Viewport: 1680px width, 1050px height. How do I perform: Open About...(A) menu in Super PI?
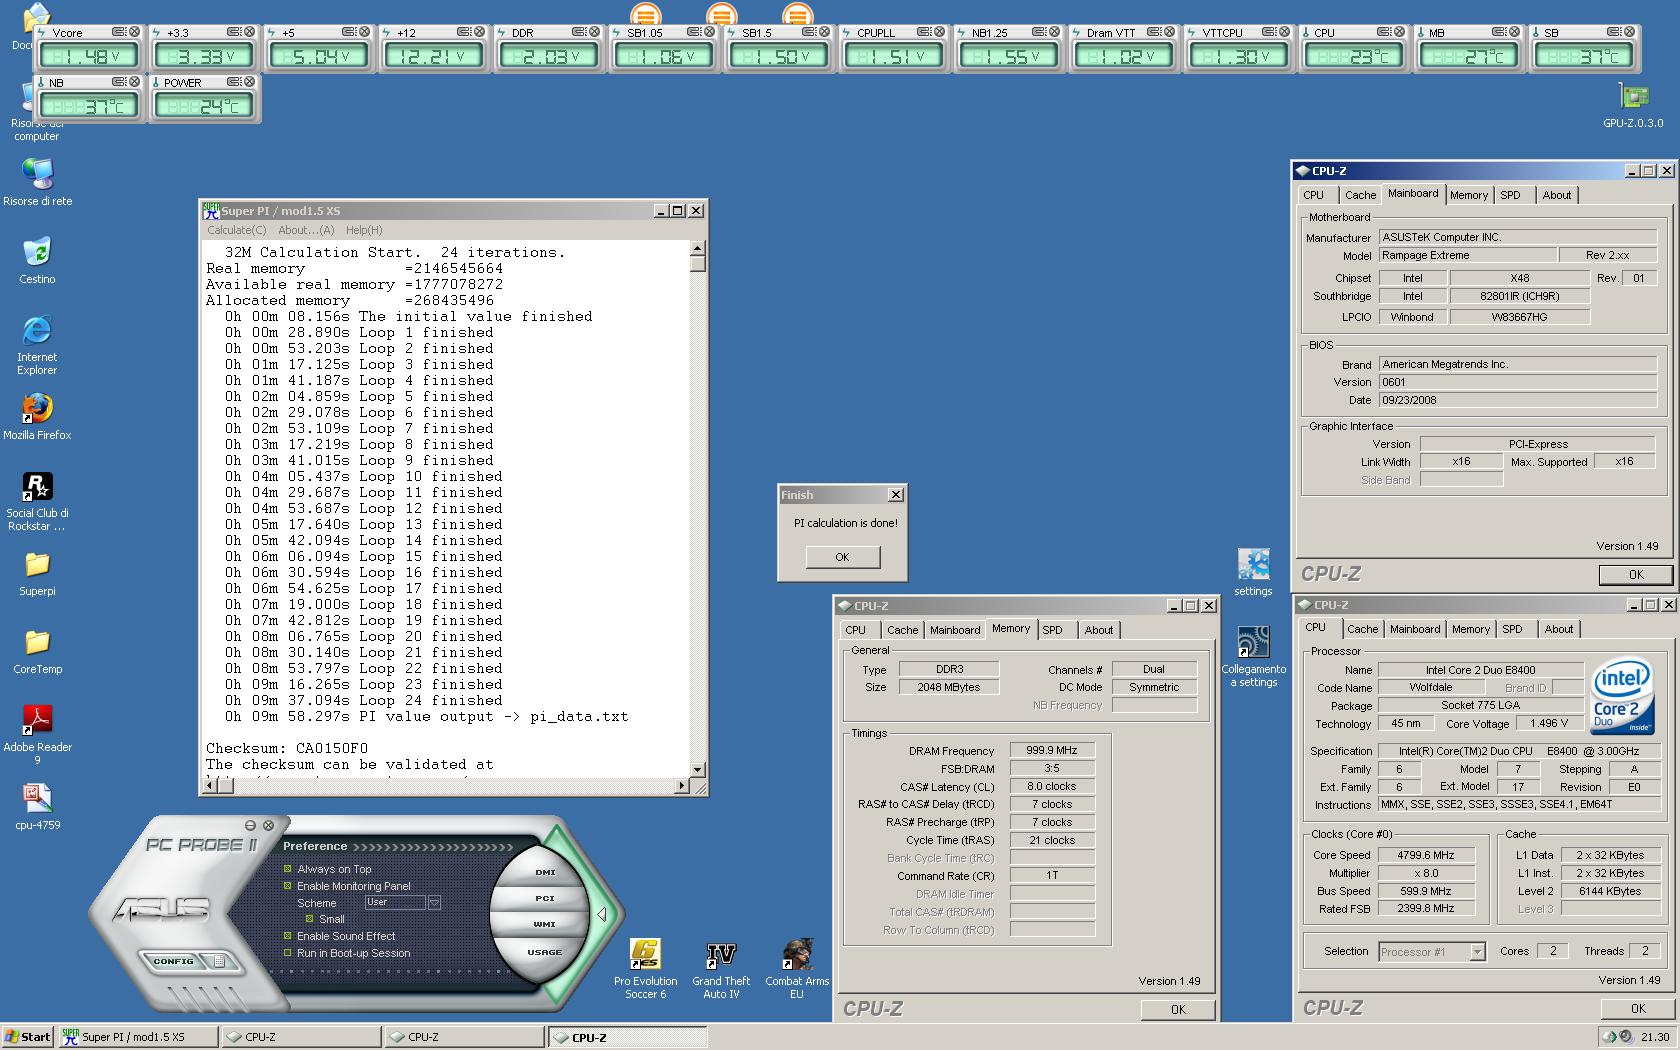click(306, 230)
